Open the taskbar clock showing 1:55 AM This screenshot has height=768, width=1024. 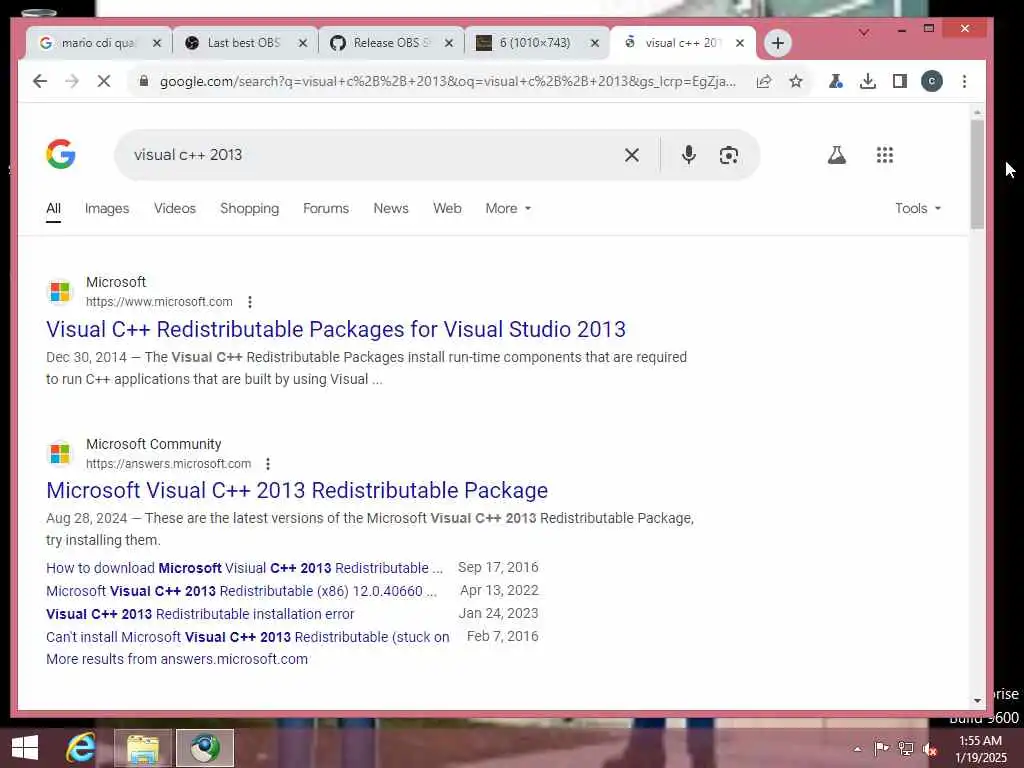[x=980, y=749]
